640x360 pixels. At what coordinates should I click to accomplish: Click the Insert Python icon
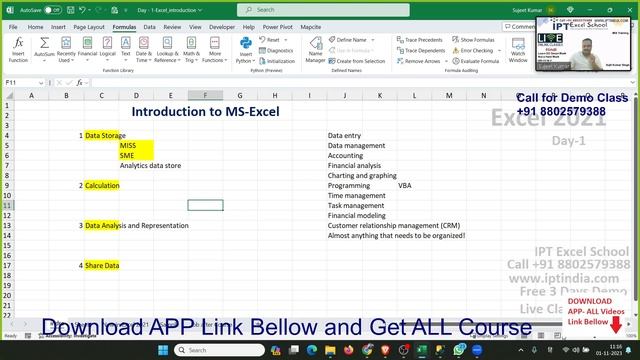(x=246, y=43)
